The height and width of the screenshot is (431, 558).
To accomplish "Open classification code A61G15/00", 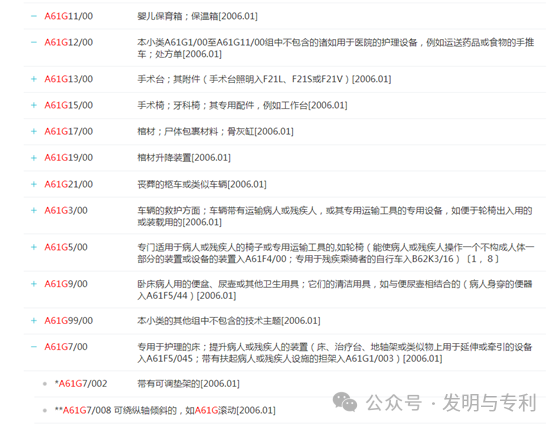I will (x=69, y=105).
